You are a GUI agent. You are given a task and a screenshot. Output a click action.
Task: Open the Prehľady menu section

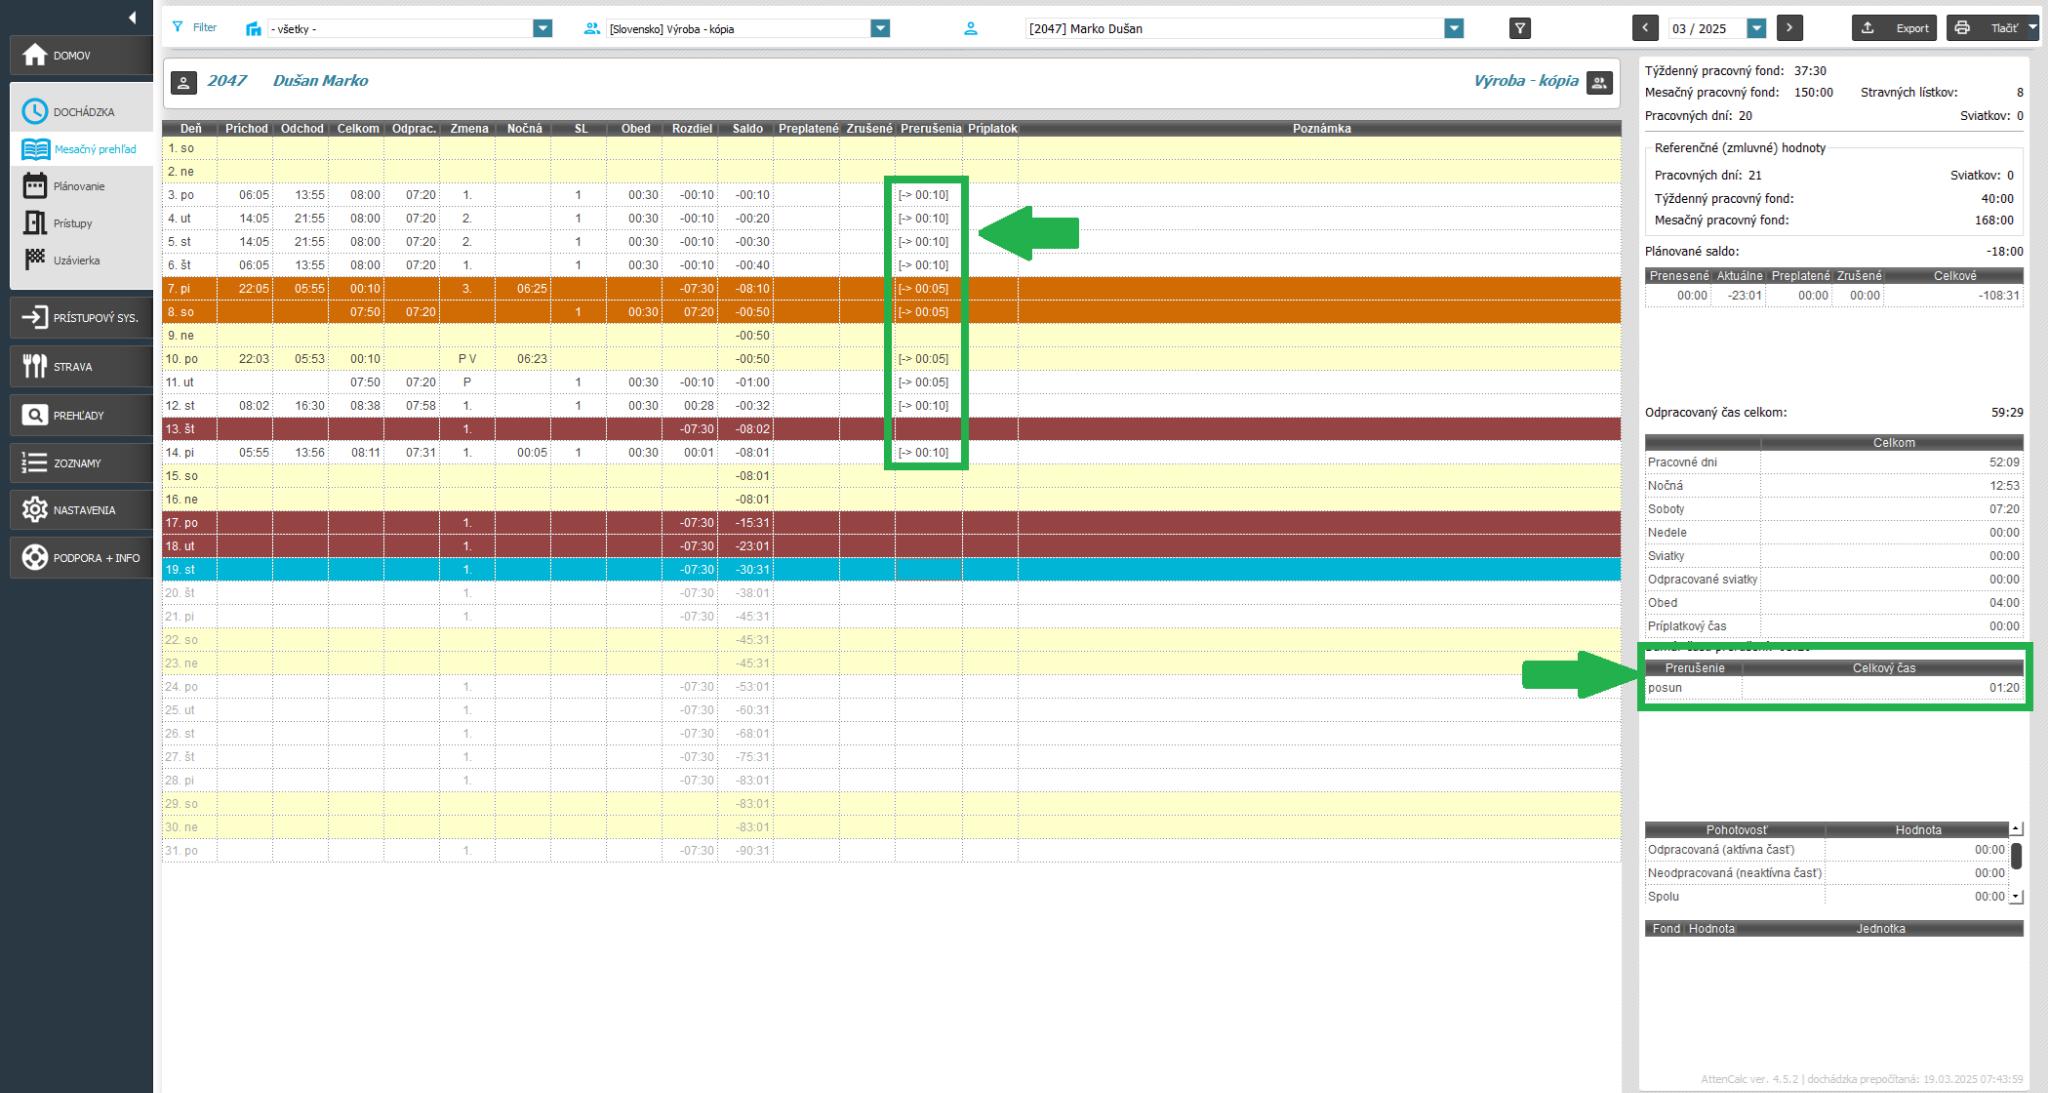(77, 415)
